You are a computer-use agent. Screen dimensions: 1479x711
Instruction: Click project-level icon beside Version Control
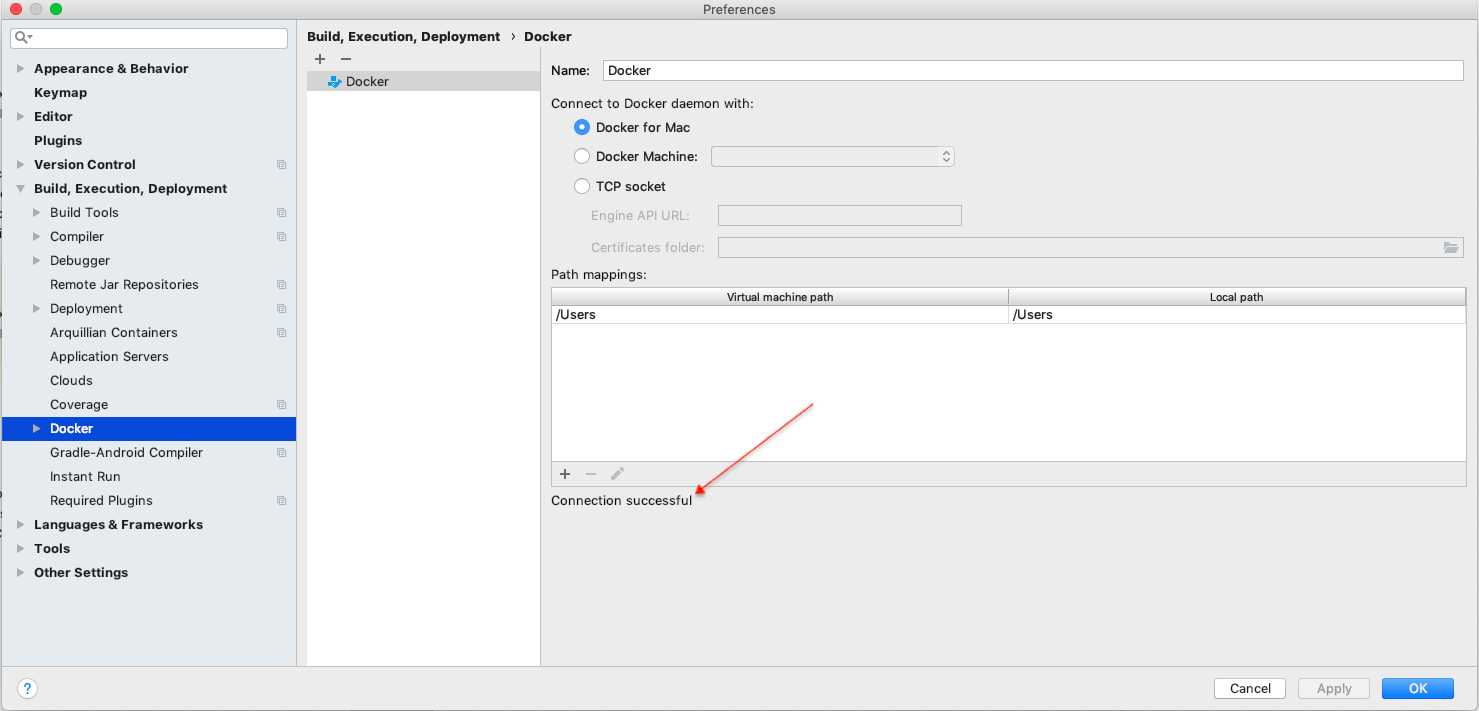click(282, 164)
